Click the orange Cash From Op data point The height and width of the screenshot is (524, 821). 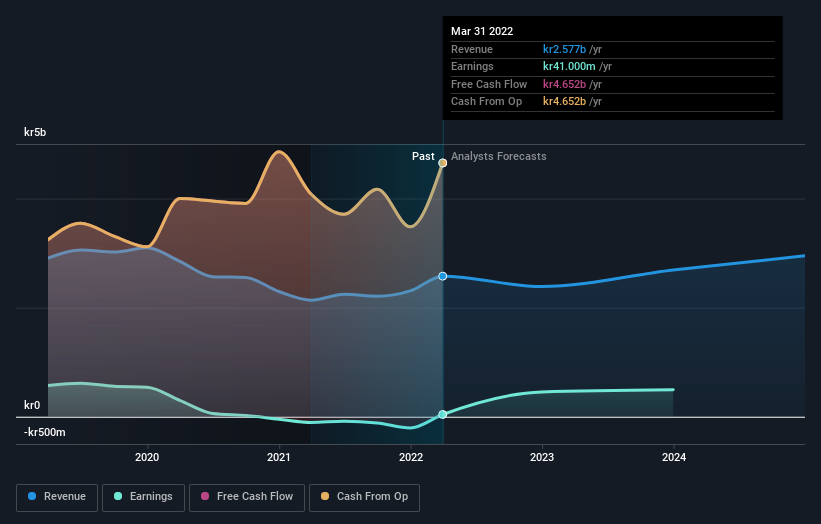(x=442, y=163)
